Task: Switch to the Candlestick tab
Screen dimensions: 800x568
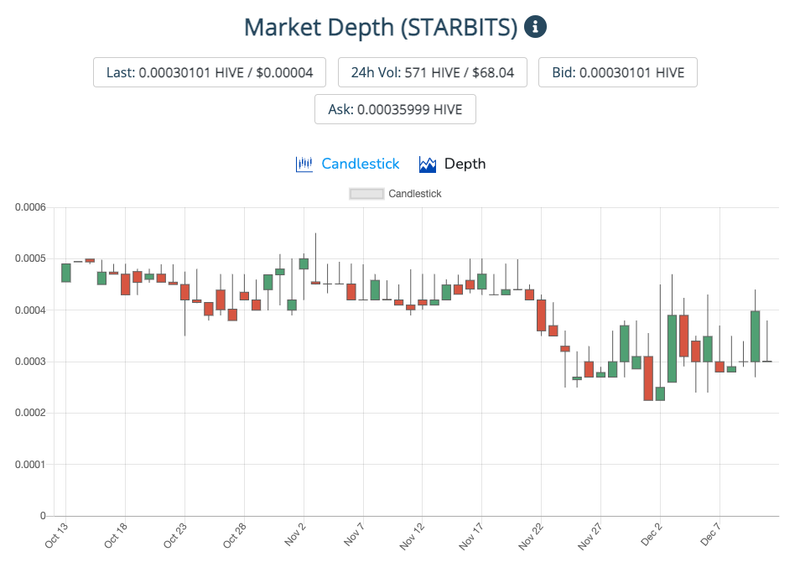Action: pos(360,164)
